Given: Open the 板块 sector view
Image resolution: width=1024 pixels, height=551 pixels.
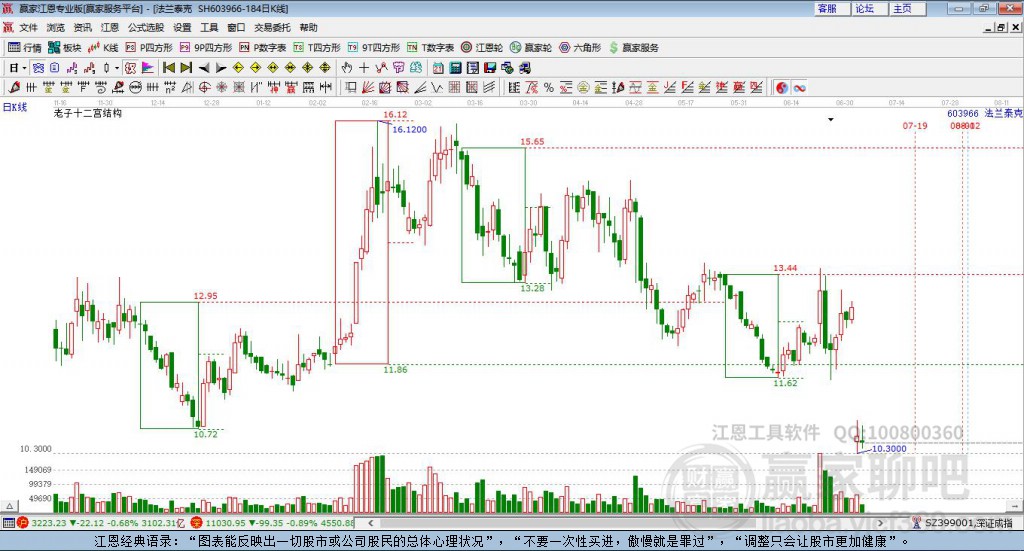Looking at the screenshot, I should pyautogui.click(x=65, y=48).
